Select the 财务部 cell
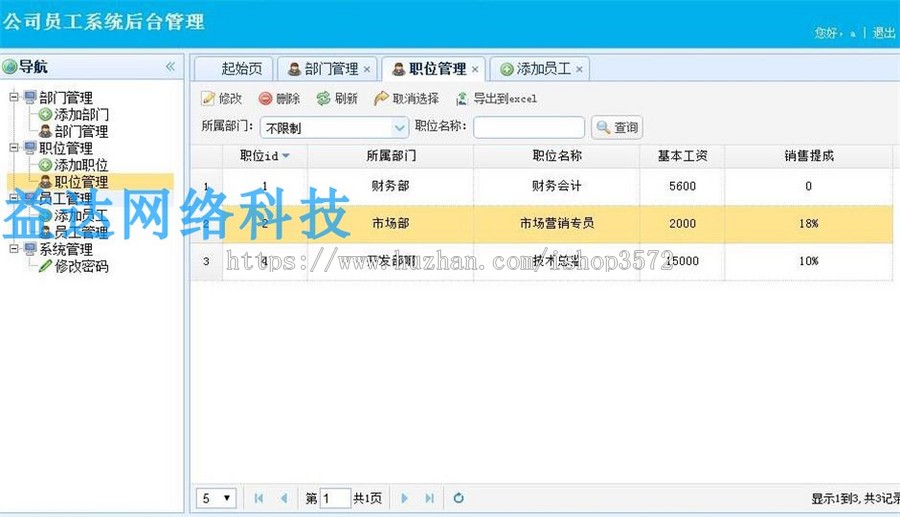The width and height of the screenshot is (900, 517). [x=391, y=186]
